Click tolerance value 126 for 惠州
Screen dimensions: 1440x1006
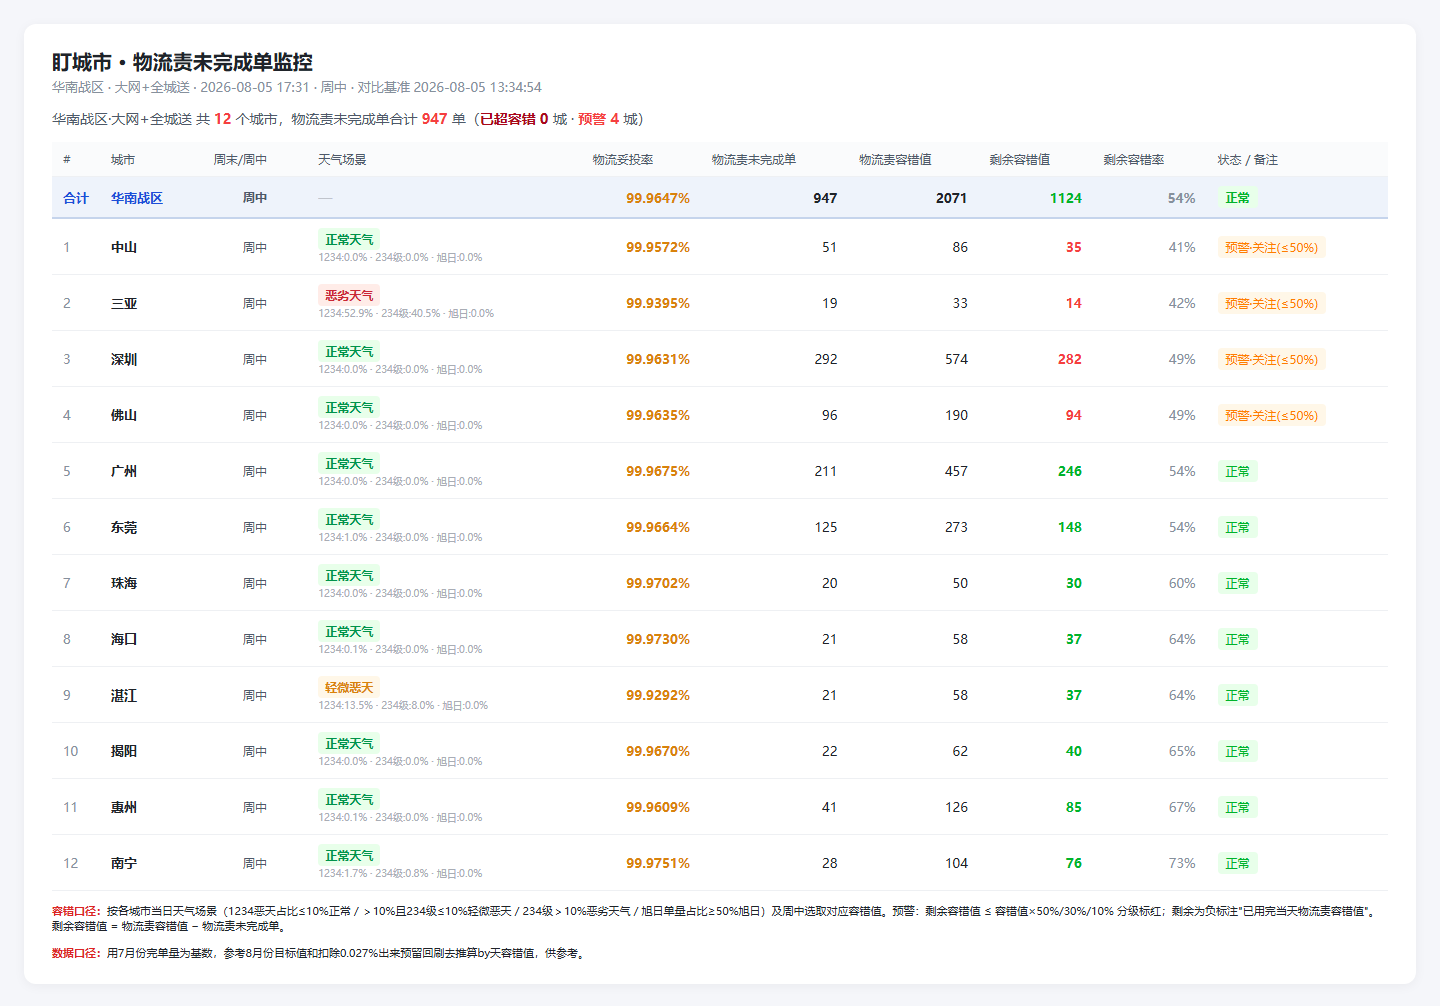pyautogui.click(x=956, y=807)
